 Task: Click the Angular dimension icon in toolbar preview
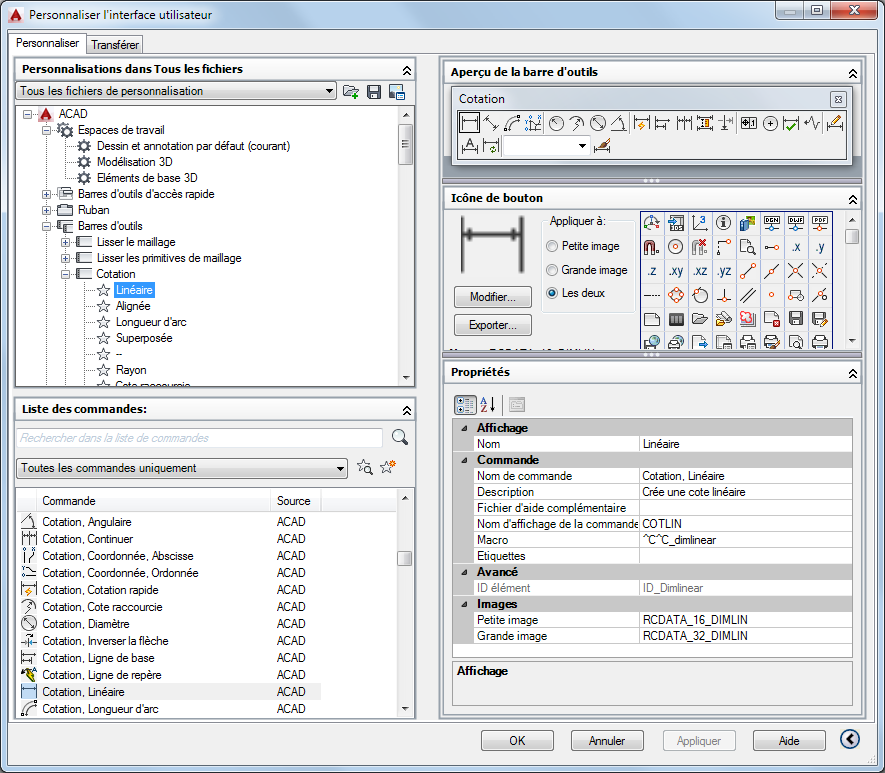(619, 122)
